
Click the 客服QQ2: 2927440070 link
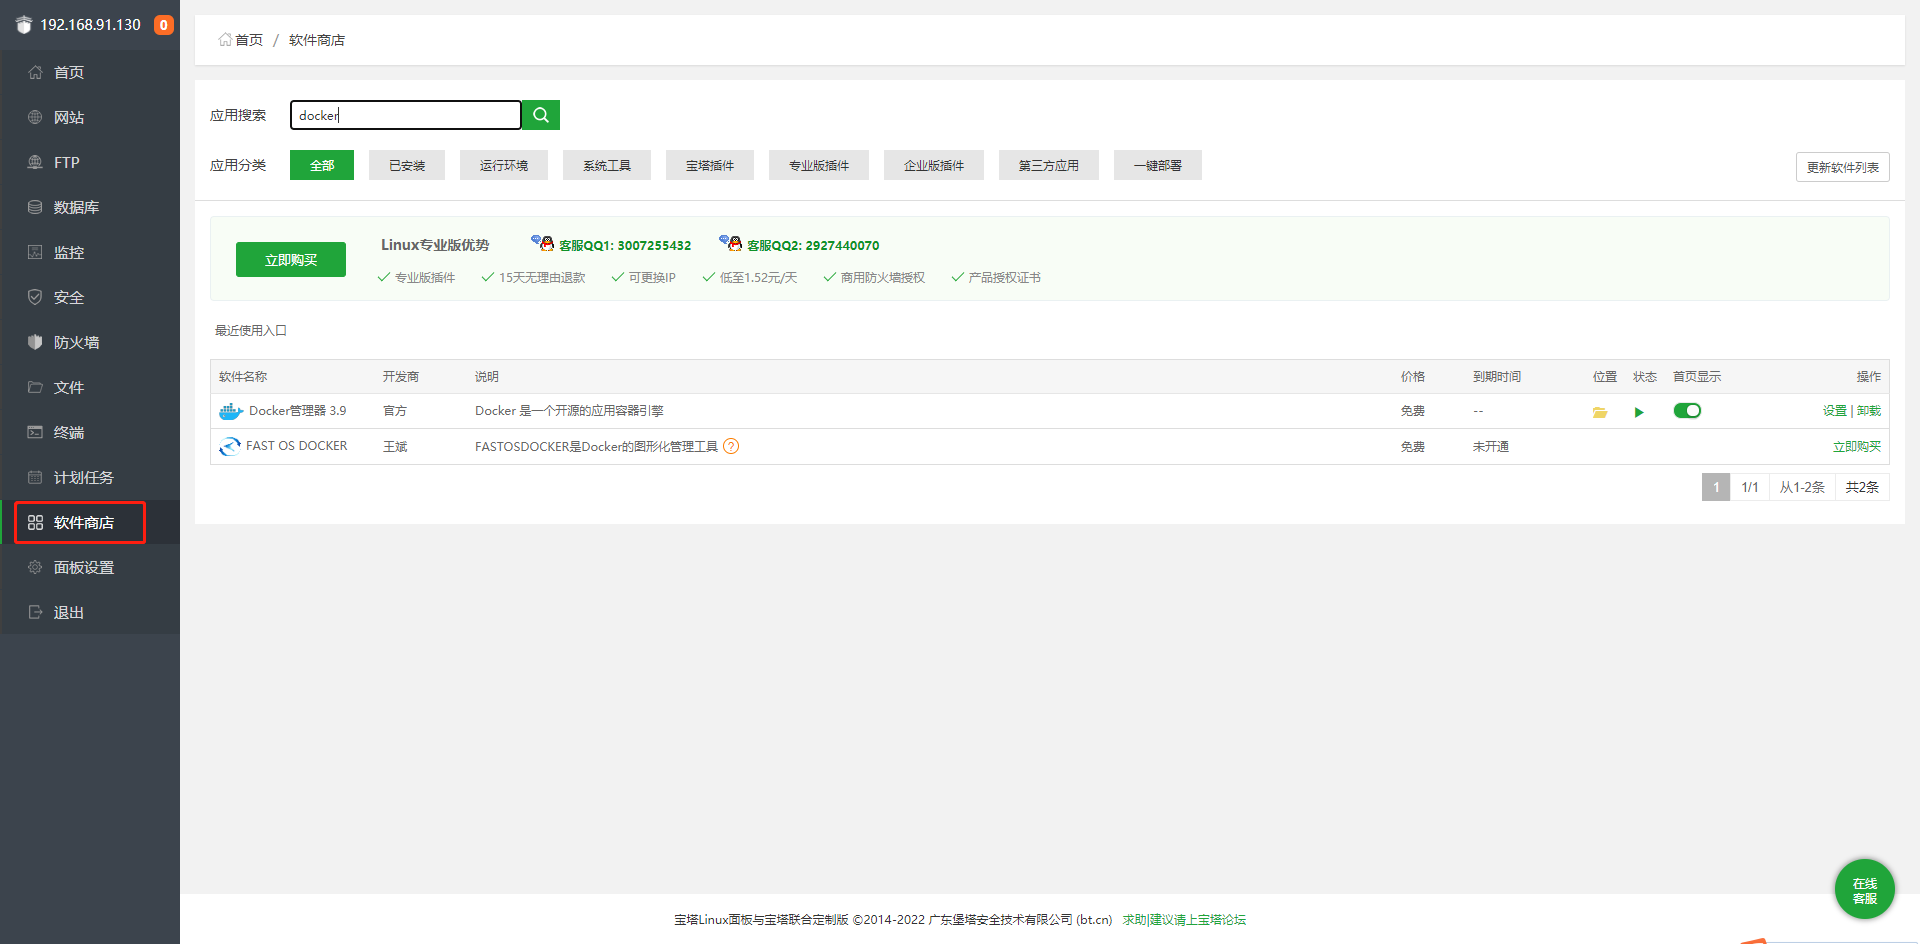pos(813,245)
